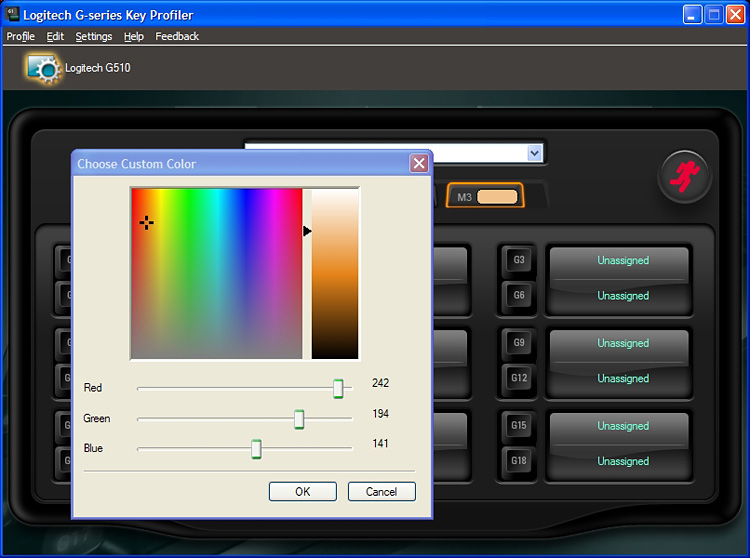This screenshot has width=750, height=558.
Task: Click Cancel in color dialog
Action: coord(382,492)
